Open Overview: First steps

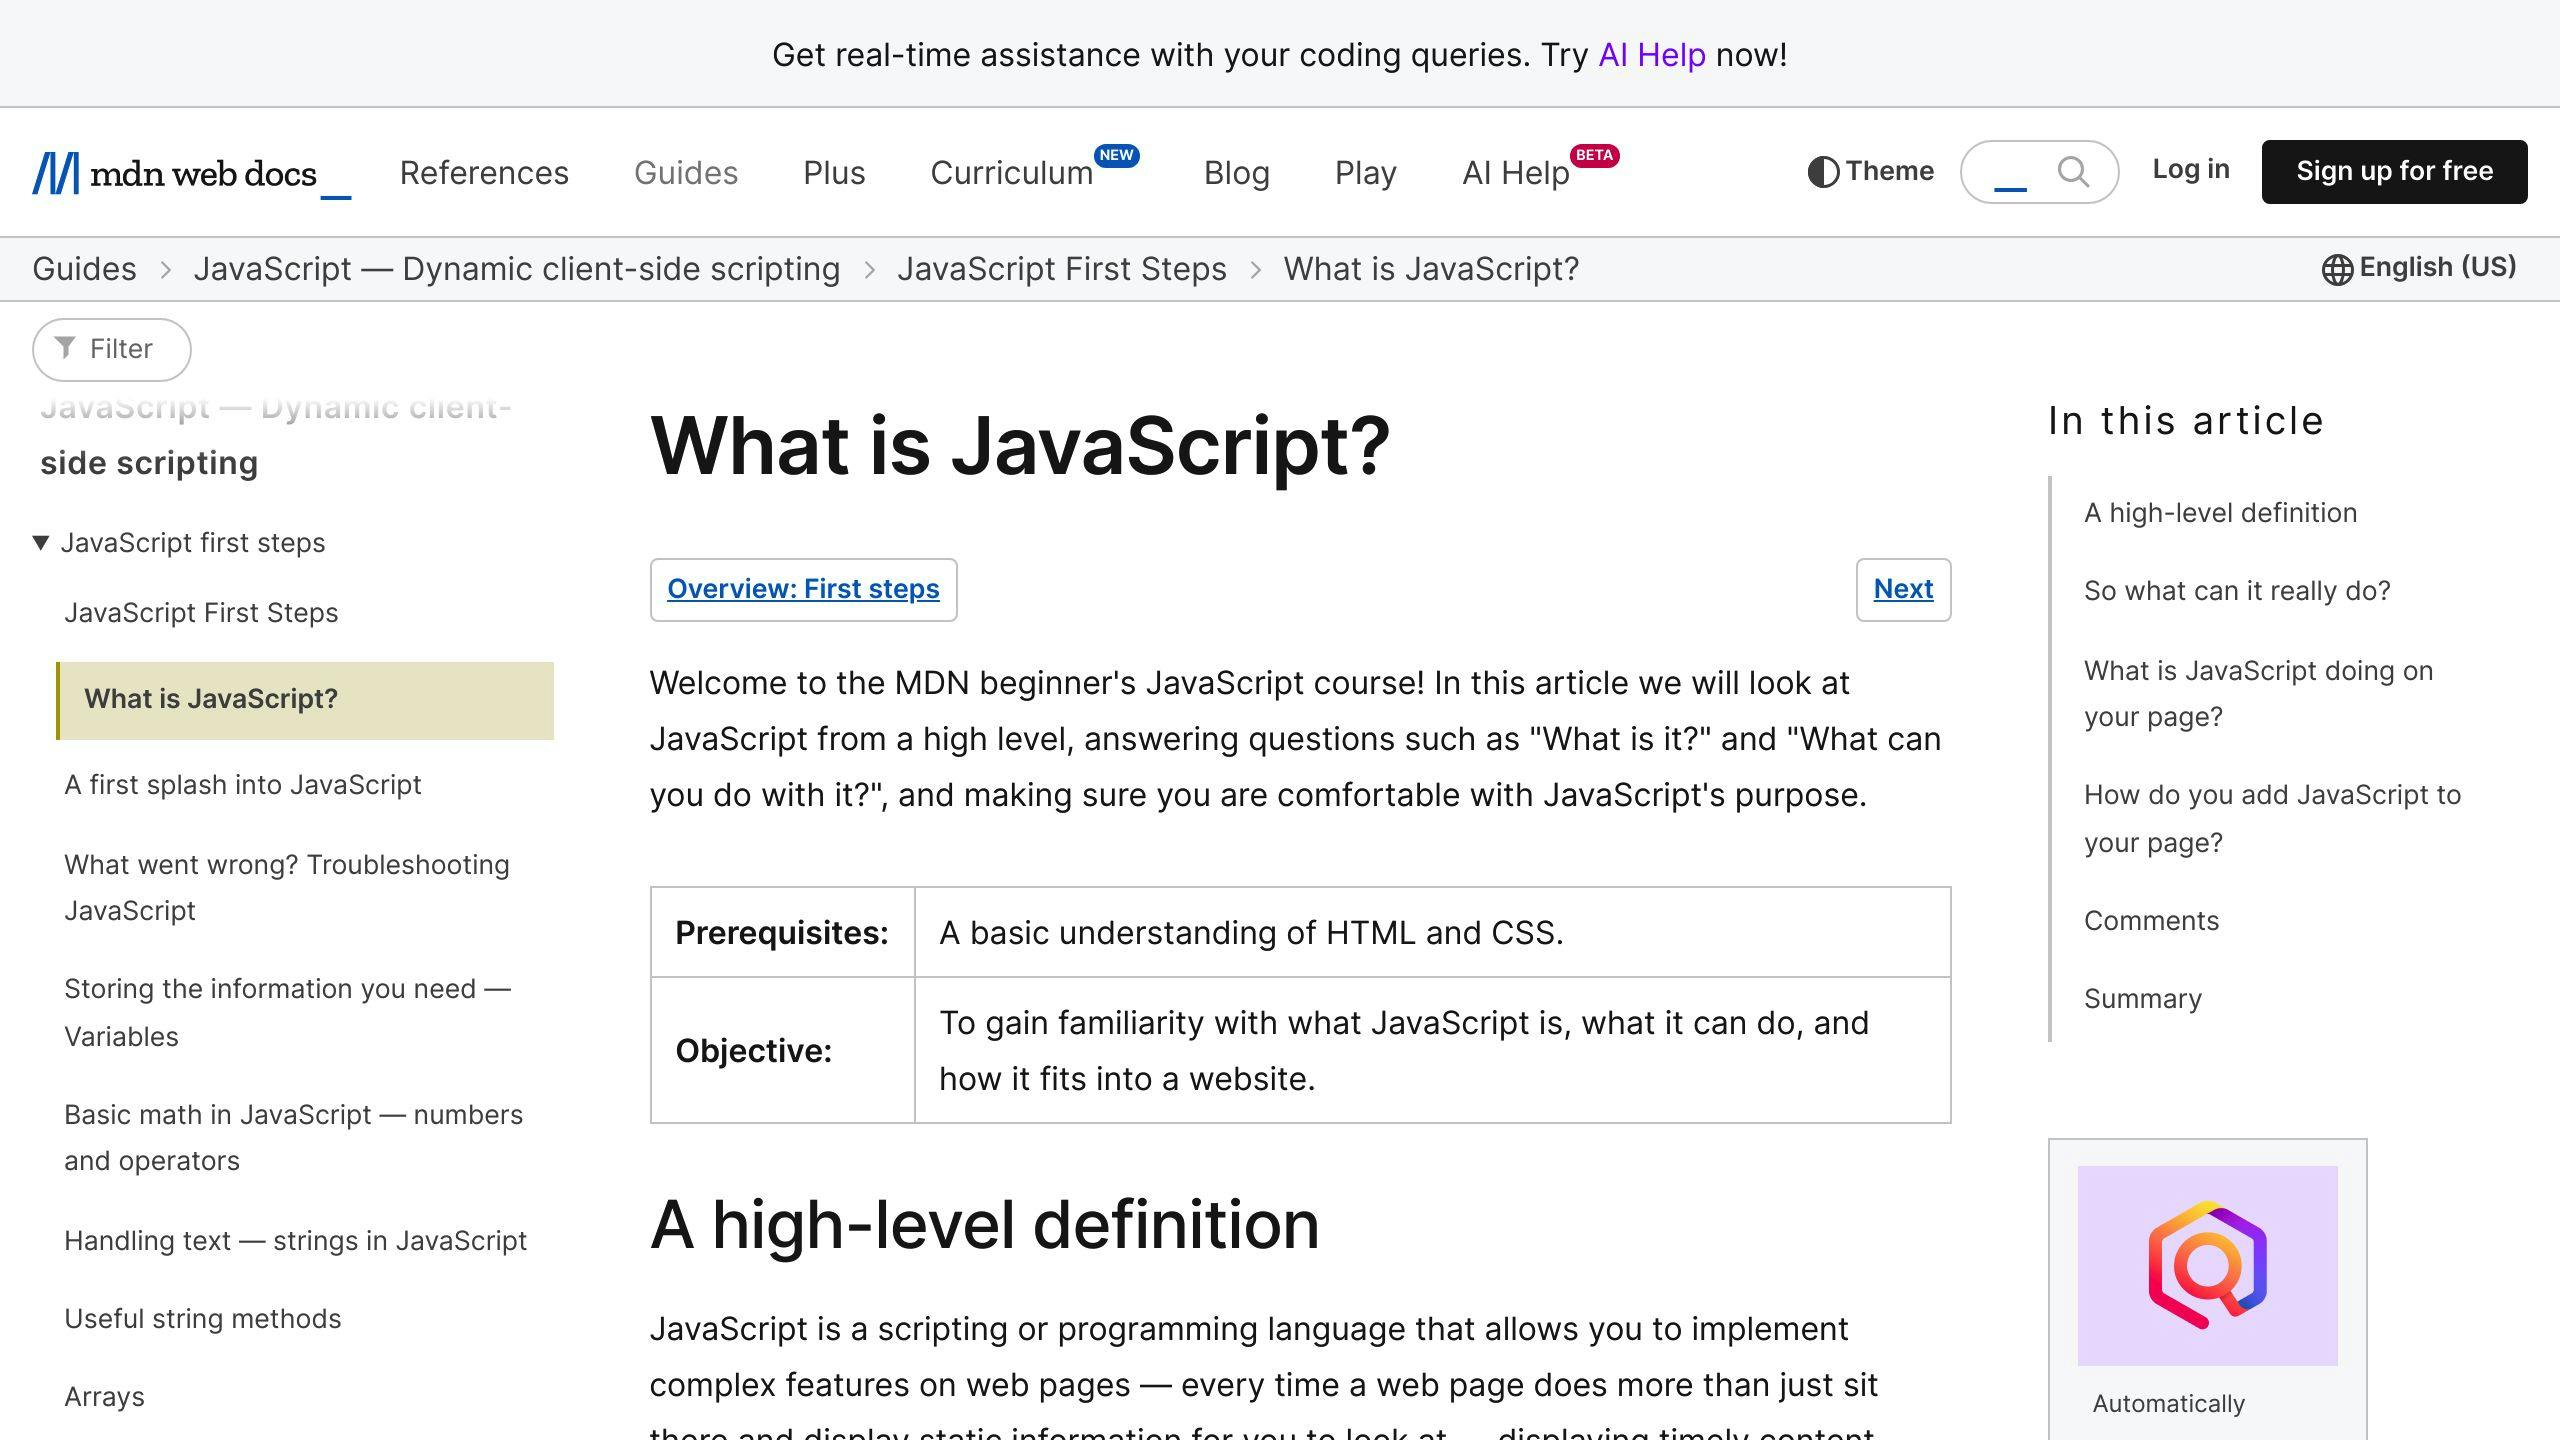803,589
